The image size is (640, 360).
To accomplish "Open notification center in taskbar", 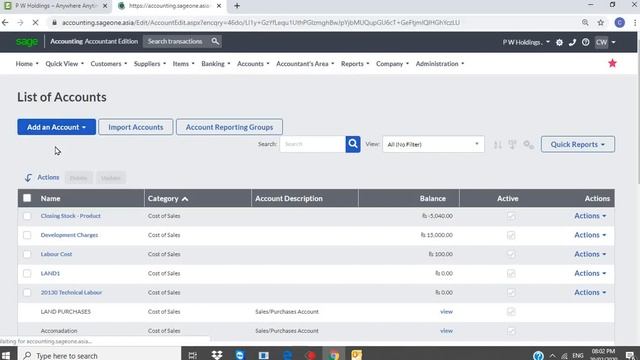I will coord(630,355).
